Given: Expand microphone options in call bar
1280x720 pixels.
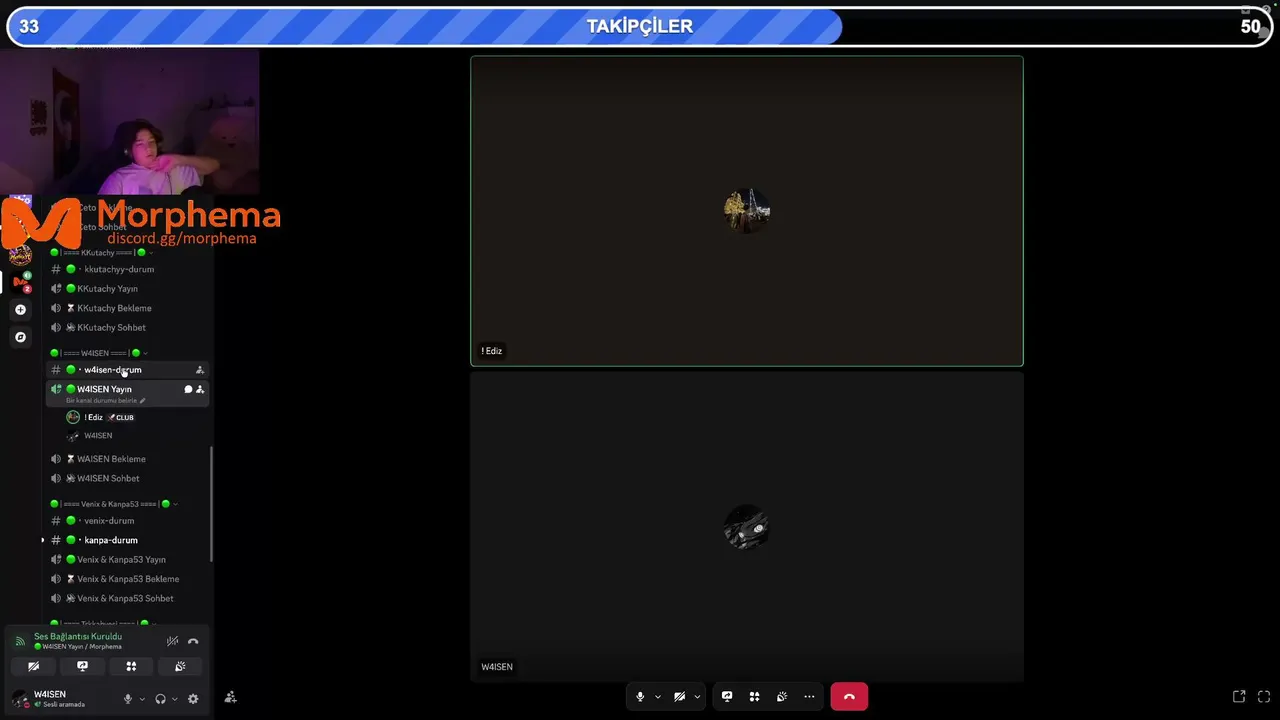Looking at the screenshot, I should pos(657,697).
